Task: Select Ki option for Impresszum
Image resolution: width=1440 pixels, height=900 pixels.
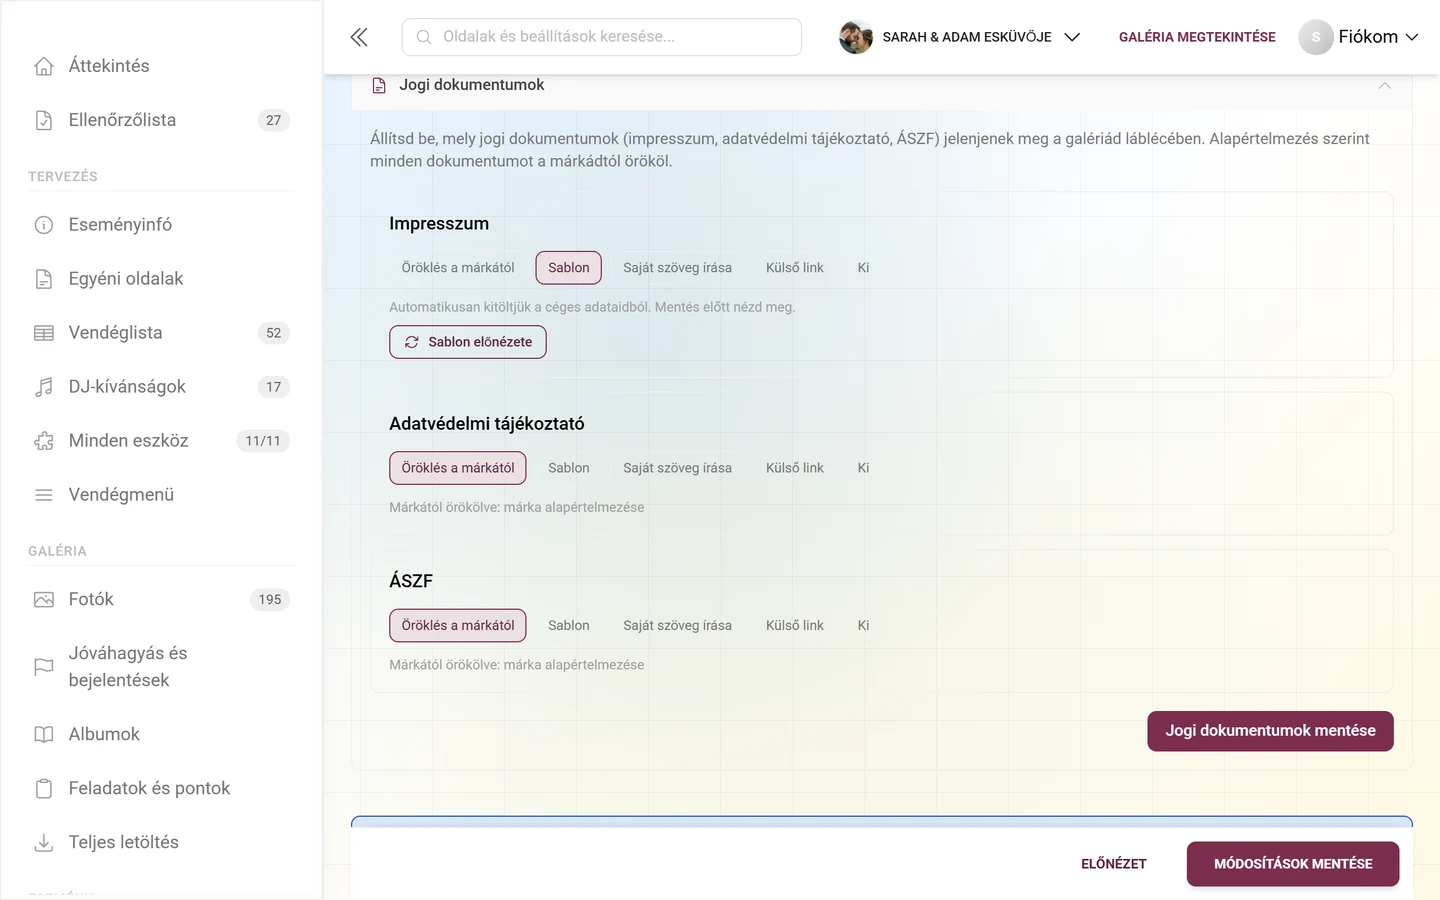Action: tap(863, 268)
